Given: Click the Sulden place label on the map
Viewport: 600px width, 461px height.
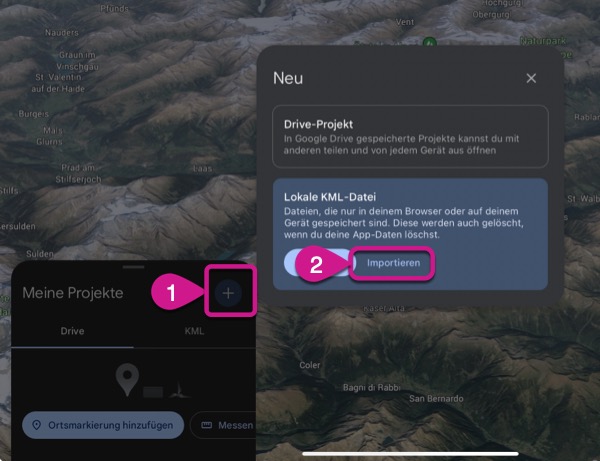Looking at the screenshot, I should 40,254.
